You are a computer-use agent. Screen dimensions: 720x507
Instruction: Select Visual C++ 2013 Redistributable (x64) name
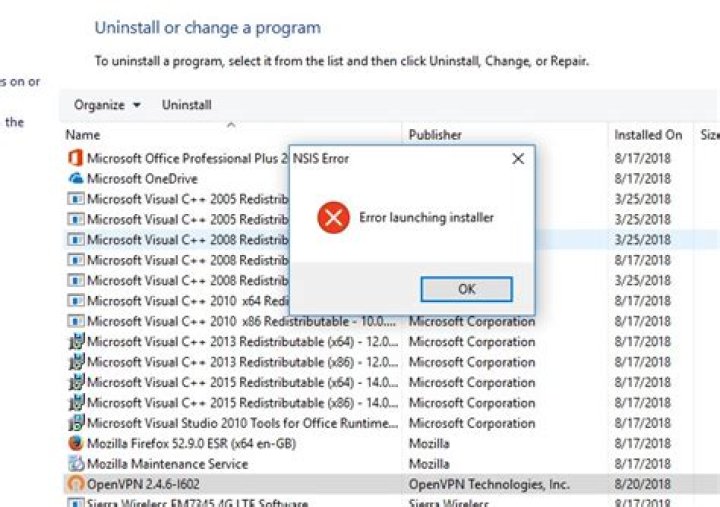[x=242, y=342]
